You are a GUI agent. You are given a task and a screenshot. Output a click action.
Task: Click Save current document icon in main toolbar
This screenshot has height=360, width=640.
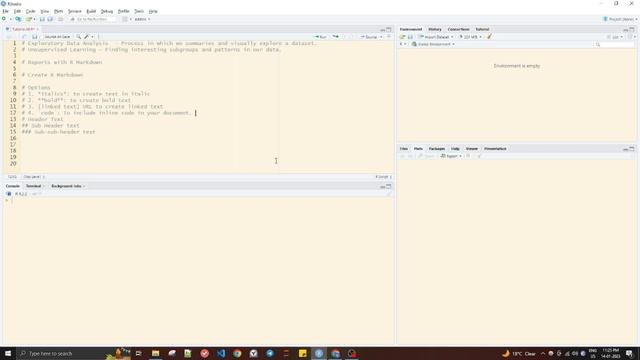[42, 19]
